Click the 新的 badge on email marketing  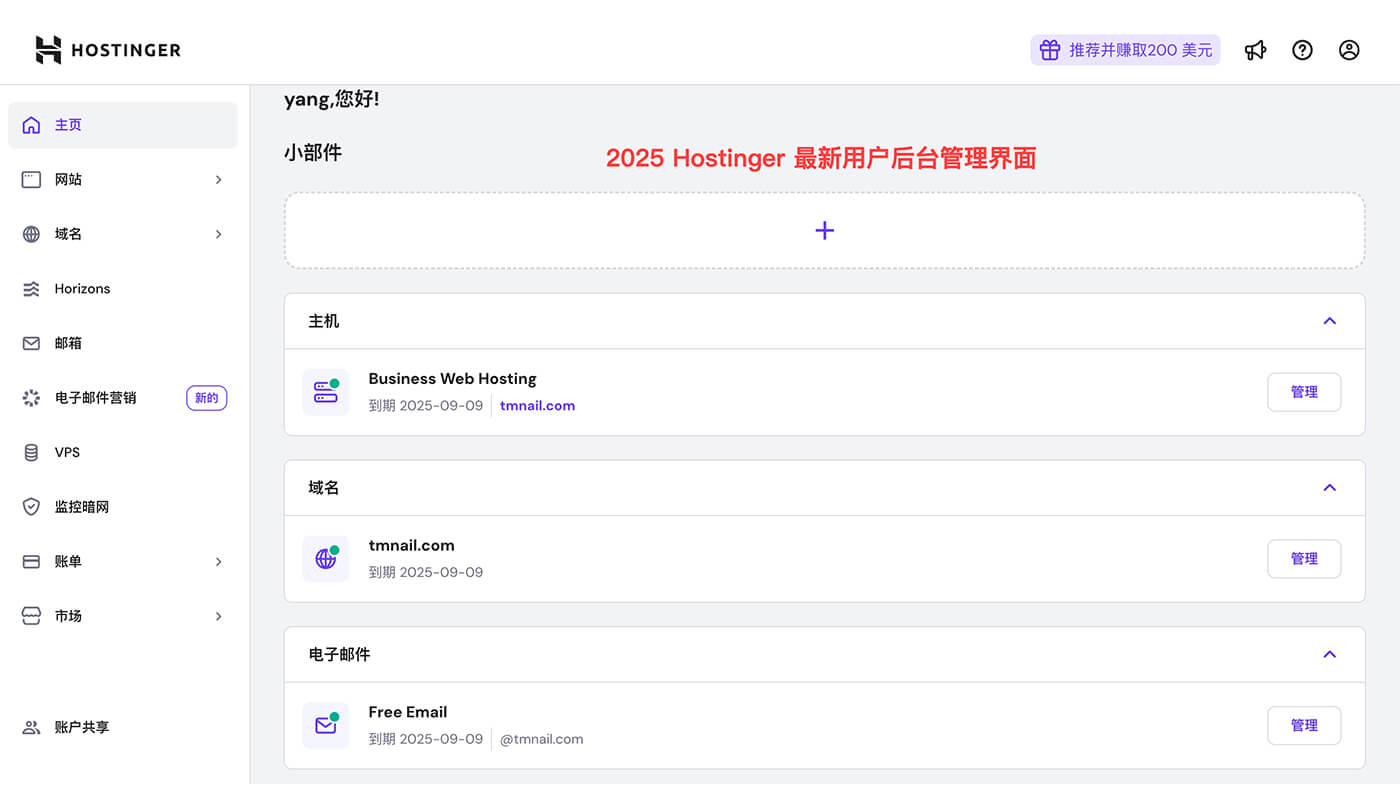point(207,398)
